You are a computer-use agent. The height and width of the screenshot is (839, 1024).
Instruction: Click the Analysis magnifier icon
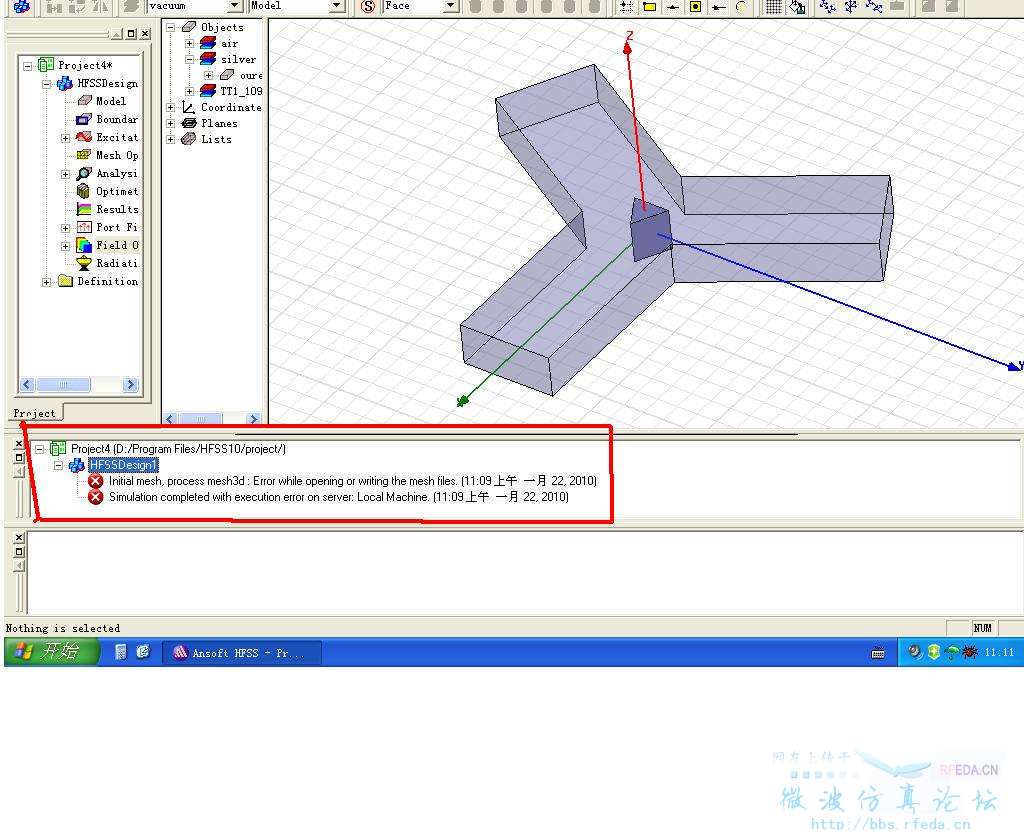84,173
